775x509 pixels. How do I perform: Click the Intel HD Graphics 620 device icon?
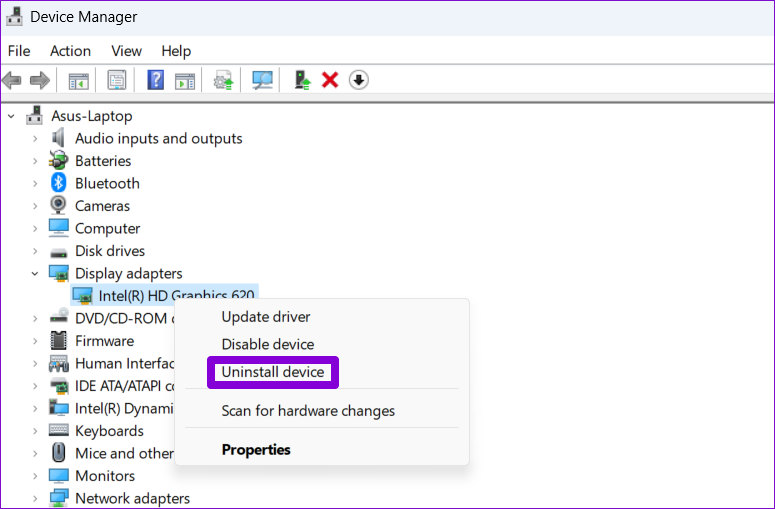[82, 296]
